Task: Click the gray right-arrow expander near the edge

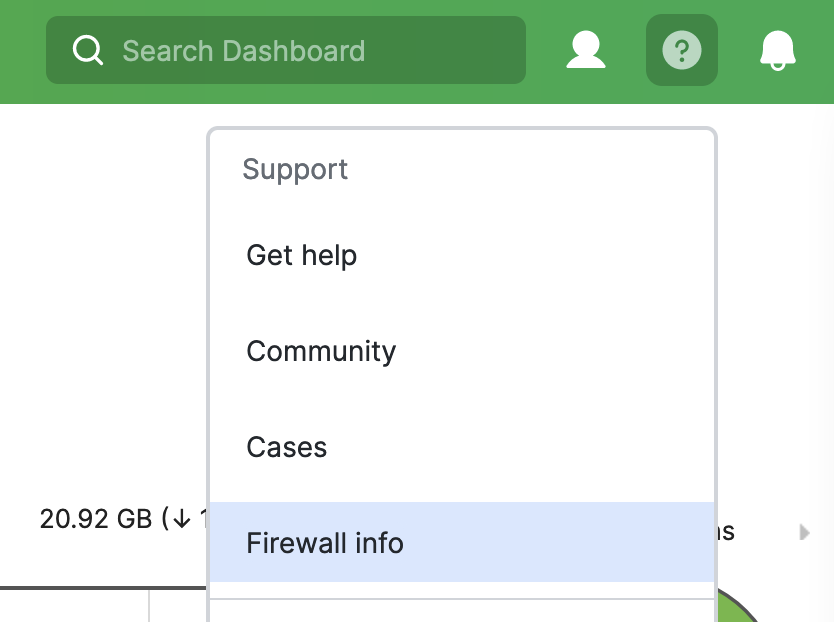Action: [x=806, y=533]
